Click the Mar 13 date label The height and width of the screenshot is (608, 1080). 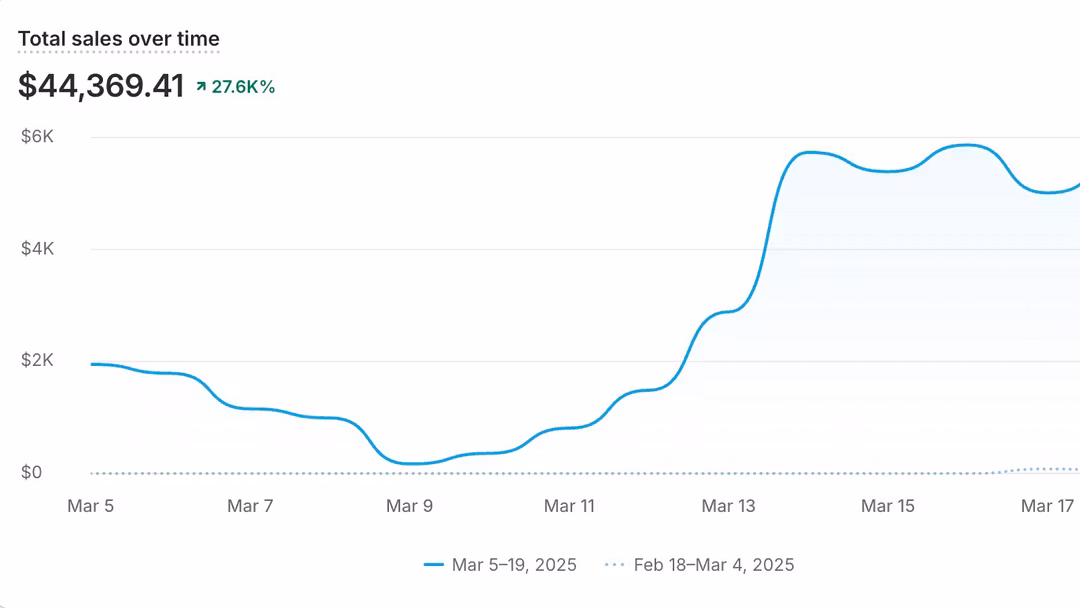click(729, 506)
